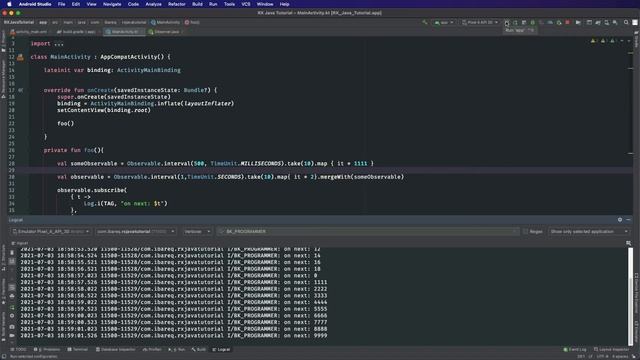Hide the Logcat panel with minus icon

pyautogui.click(x=629, y=220)
